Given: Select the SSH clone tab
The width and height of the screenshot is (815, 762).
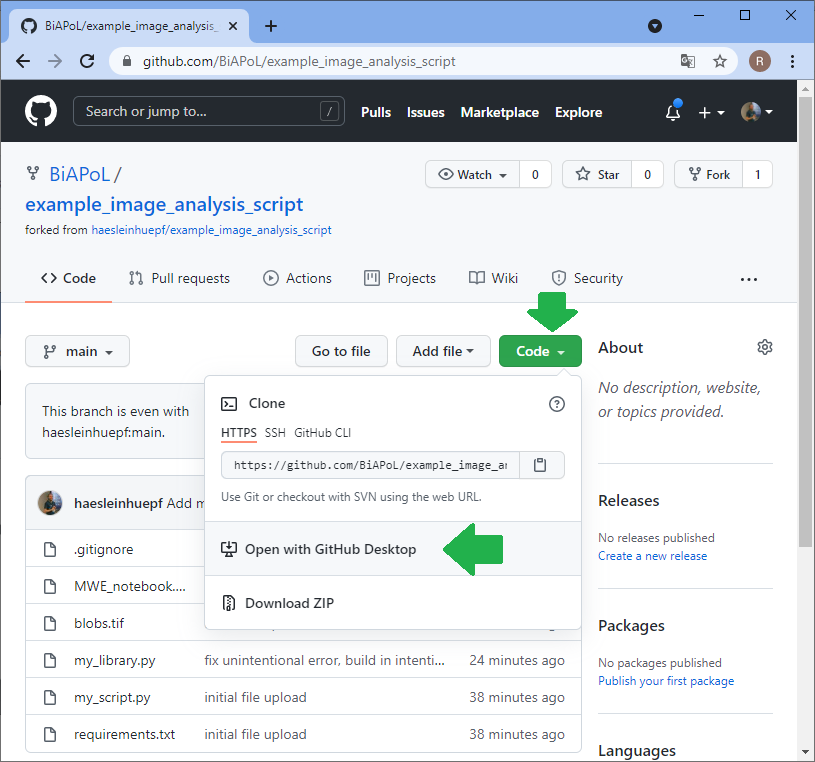Looking at the screenshot, I should tap(275, 433).
